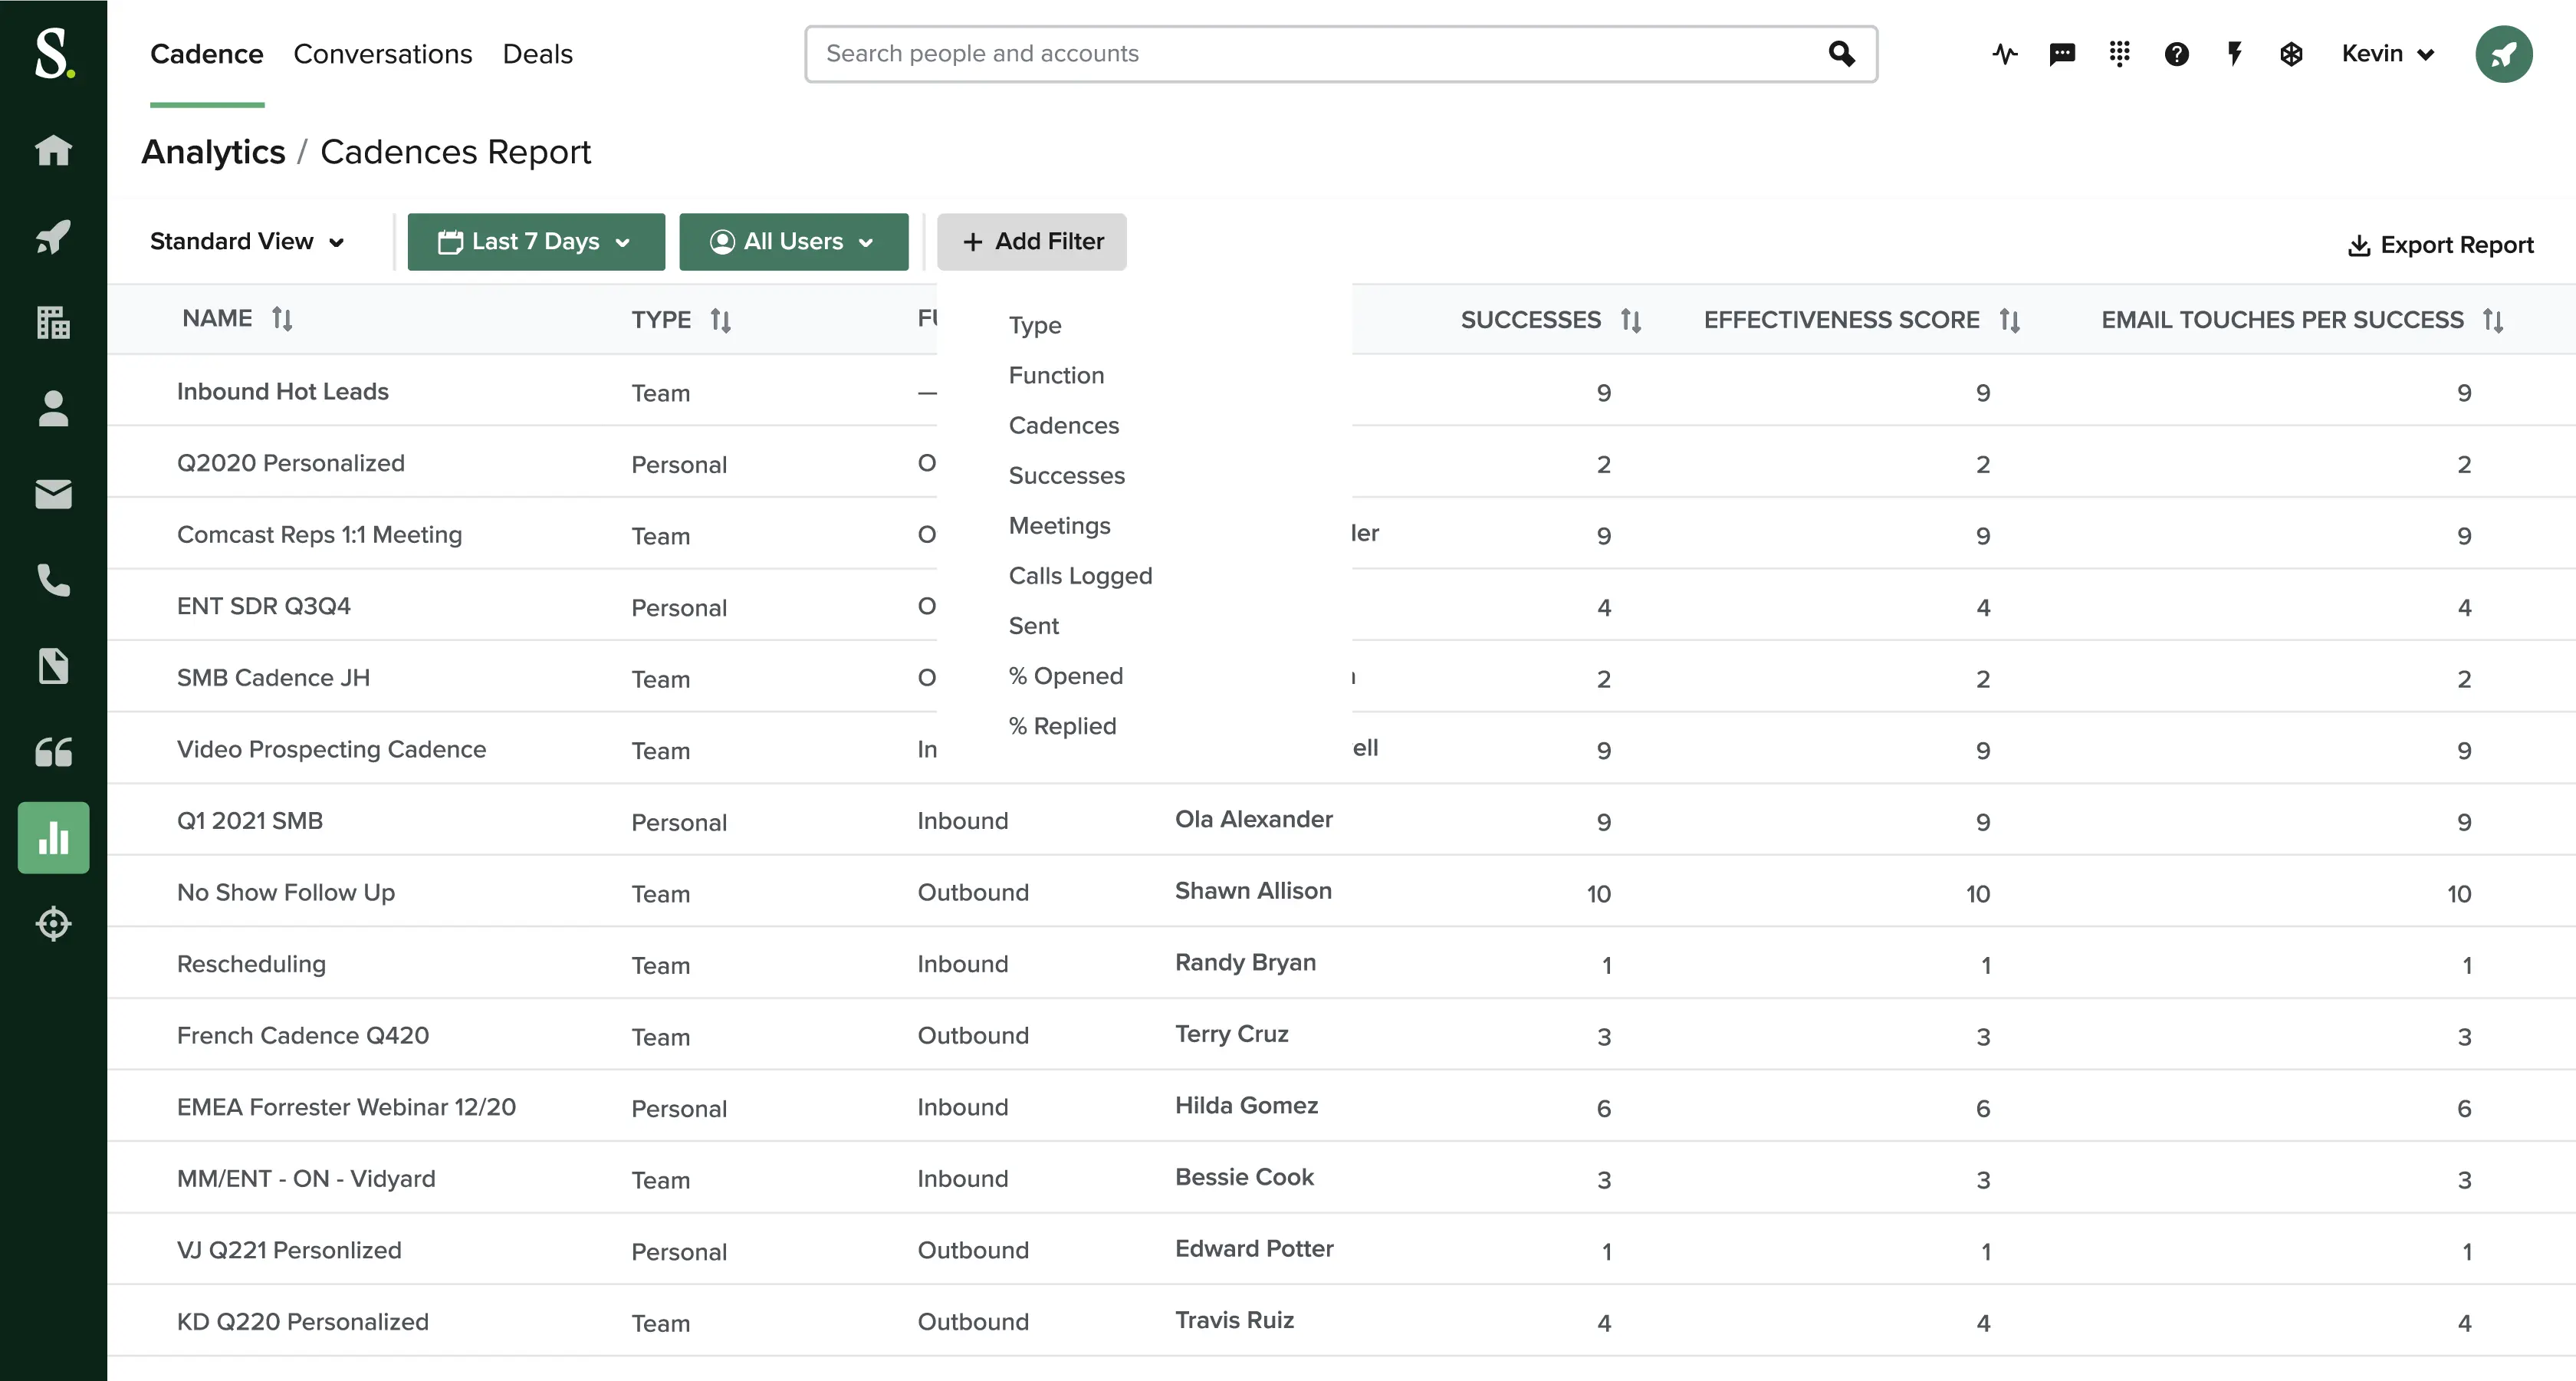Screen dimensions: 2576x1381
Task: Sort by the NAME column arrows
Action: [x=282, y=319]
